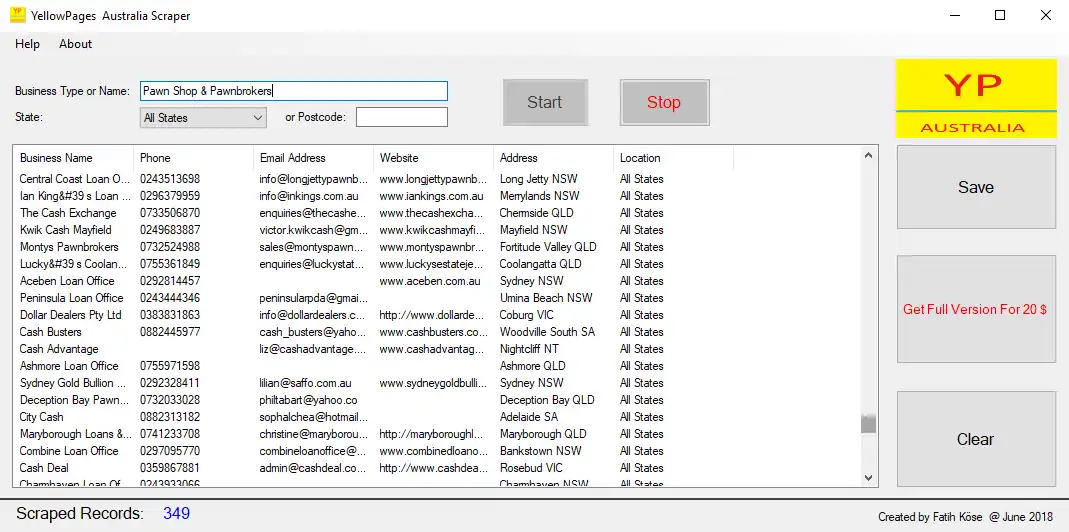Open the About menu
Viewport: 1069px width, 532px height.
click(75, 44)
